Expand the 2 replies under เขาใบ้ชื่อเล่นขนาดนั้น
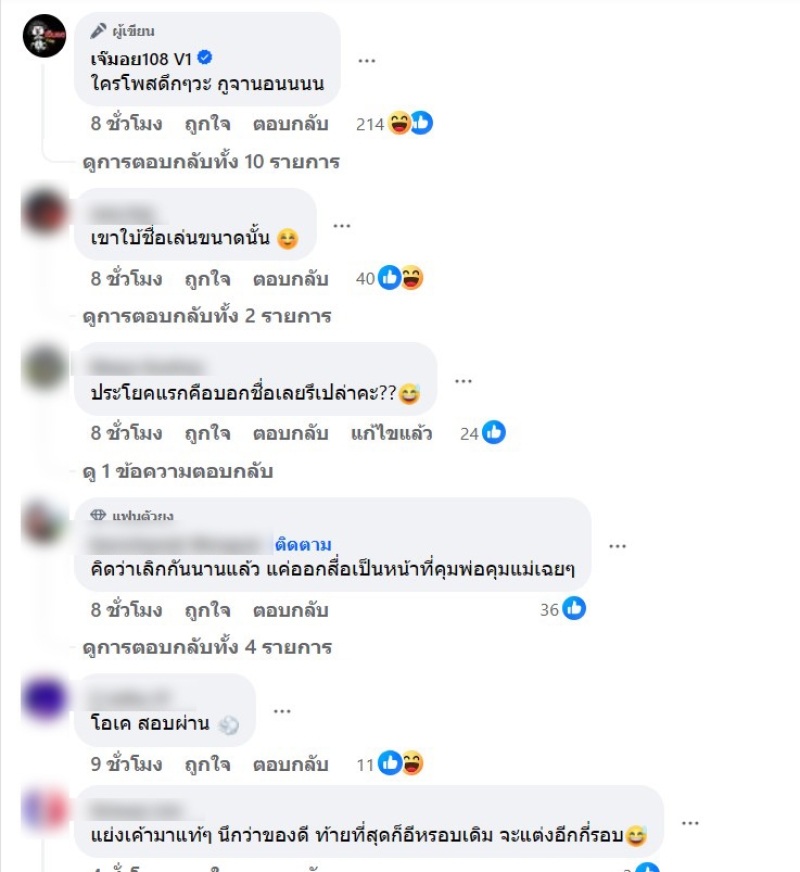 coord(207,316)
